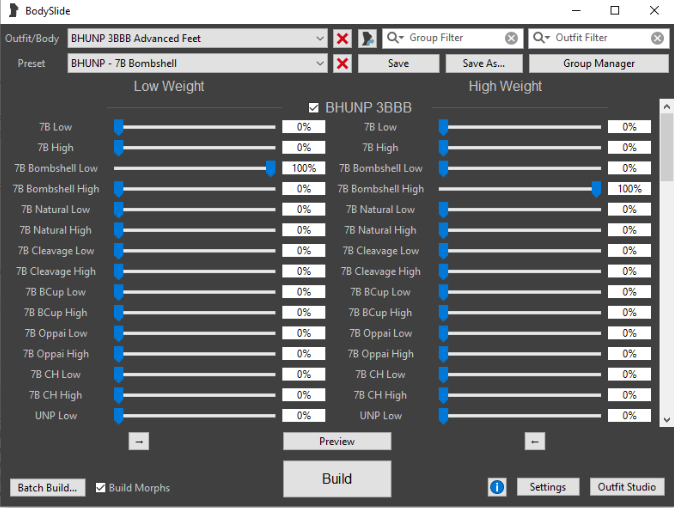Click the low weight 7B Cleavage High label
This screenshot has height=508, width=674.
56,272
